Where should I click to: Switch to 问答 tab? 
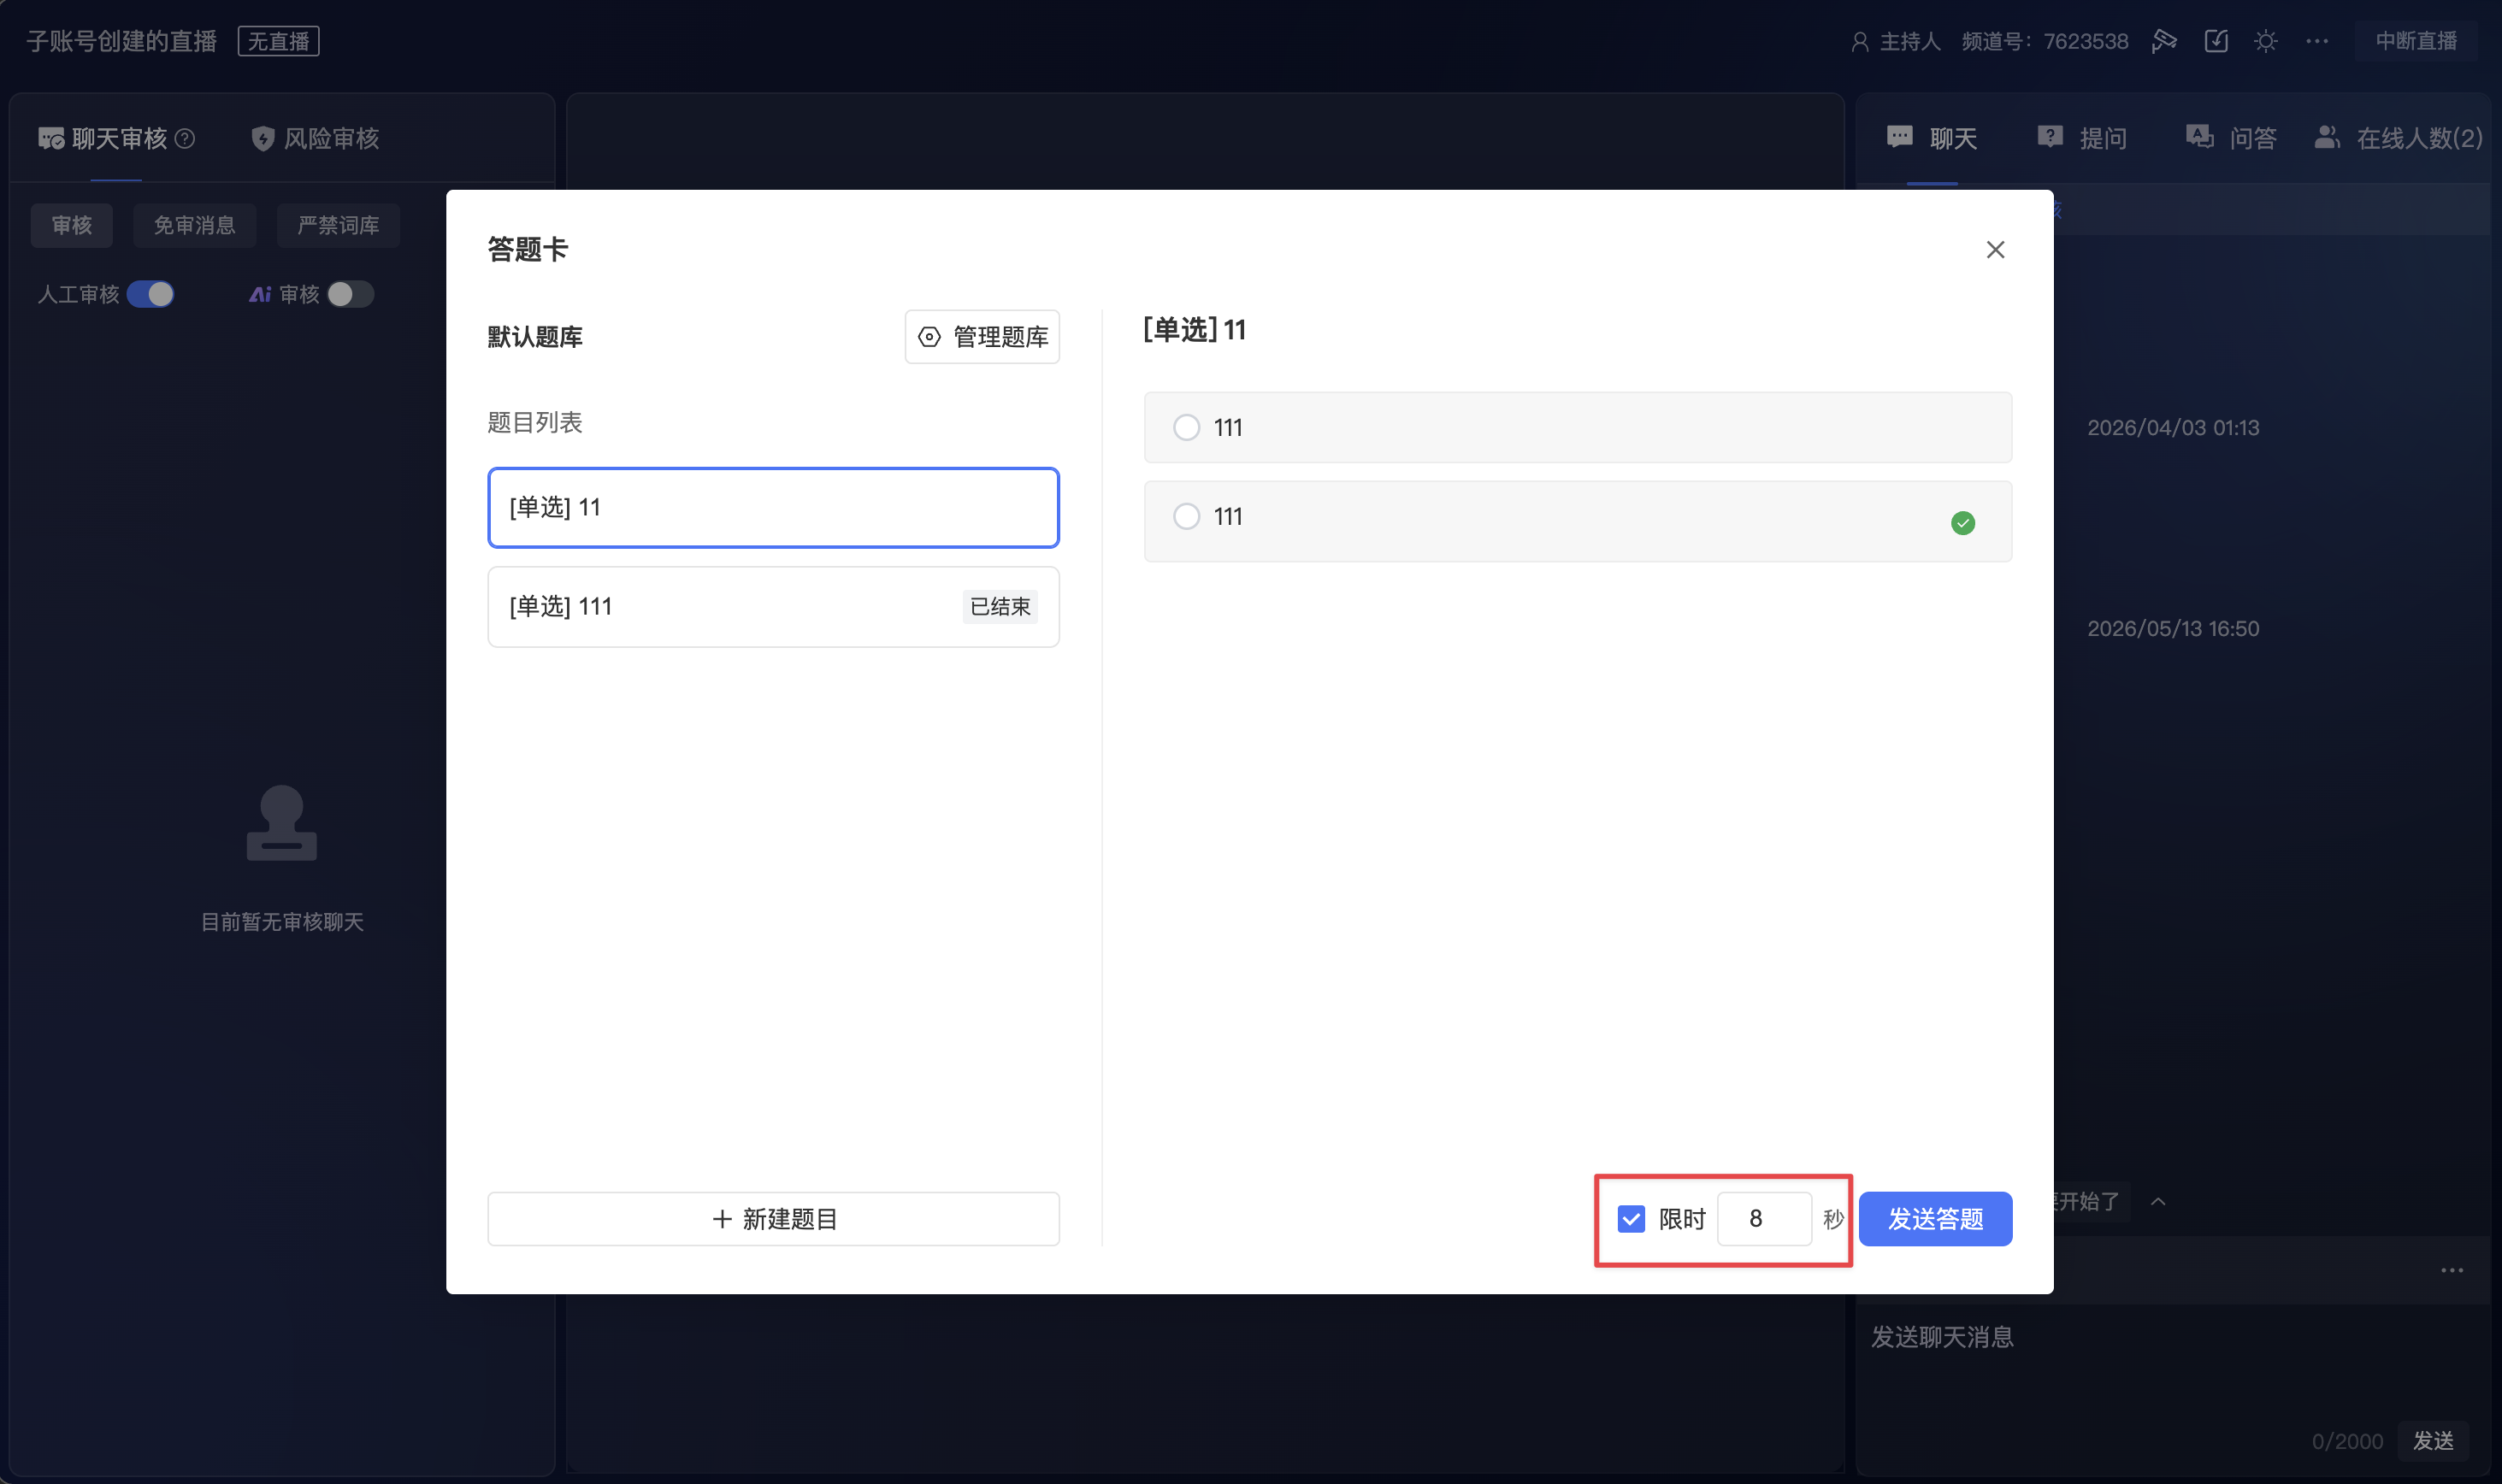2231,139
